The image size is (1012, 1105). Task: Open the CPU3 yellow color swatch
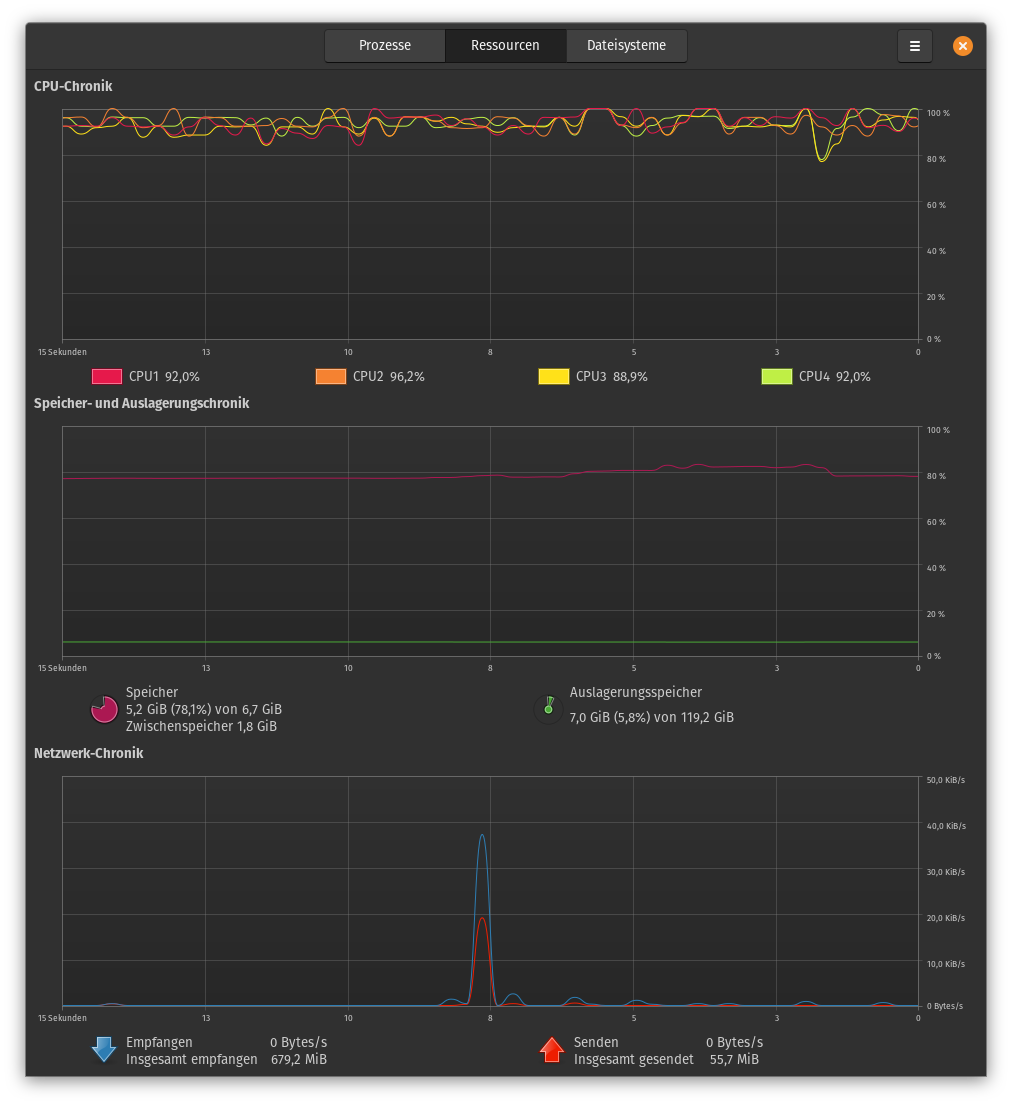pos(554,376)
